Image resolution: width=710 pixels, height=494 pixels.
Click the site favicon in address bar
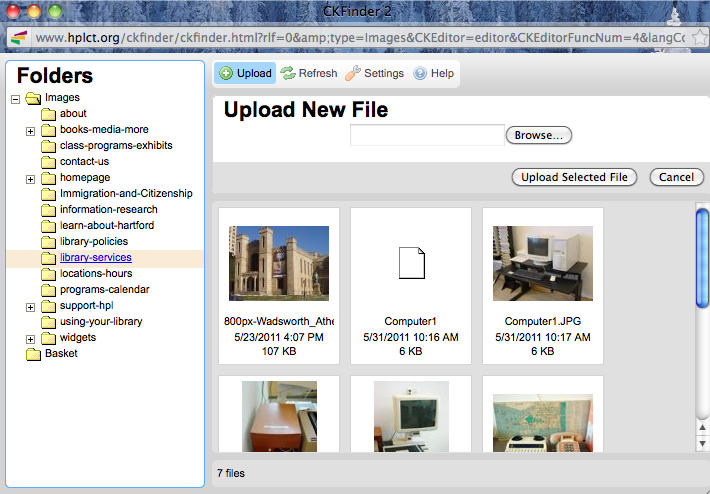click(x=19, y=38)
